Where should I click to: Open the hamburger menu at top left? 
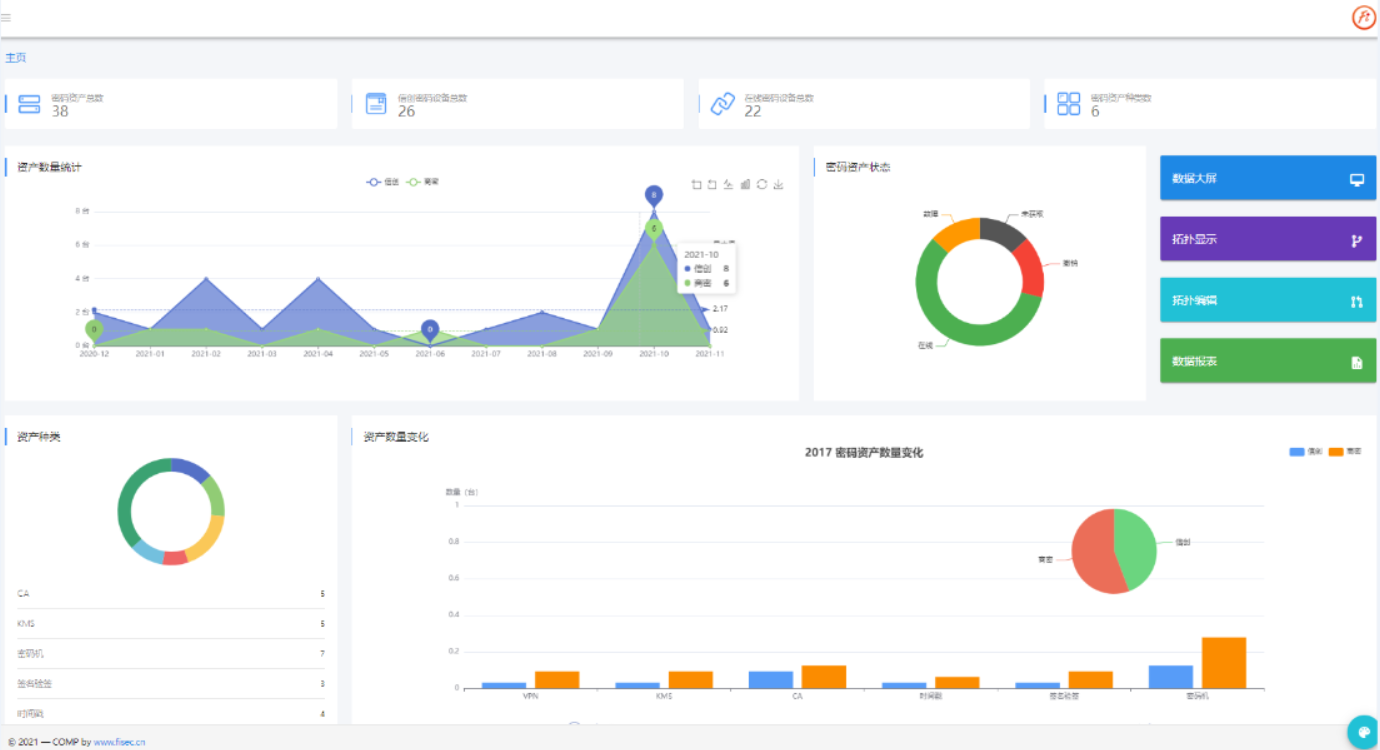pyautogui.click(x=6, y=17)
